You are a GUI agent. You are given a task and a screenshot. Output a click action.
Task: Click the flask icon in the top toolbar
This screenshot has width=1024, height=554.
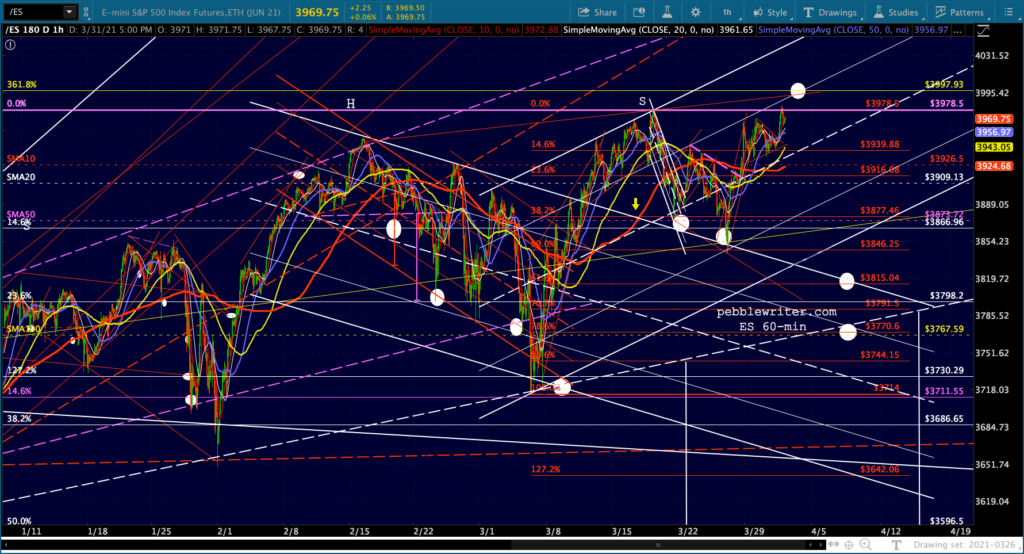pos(667,12)
